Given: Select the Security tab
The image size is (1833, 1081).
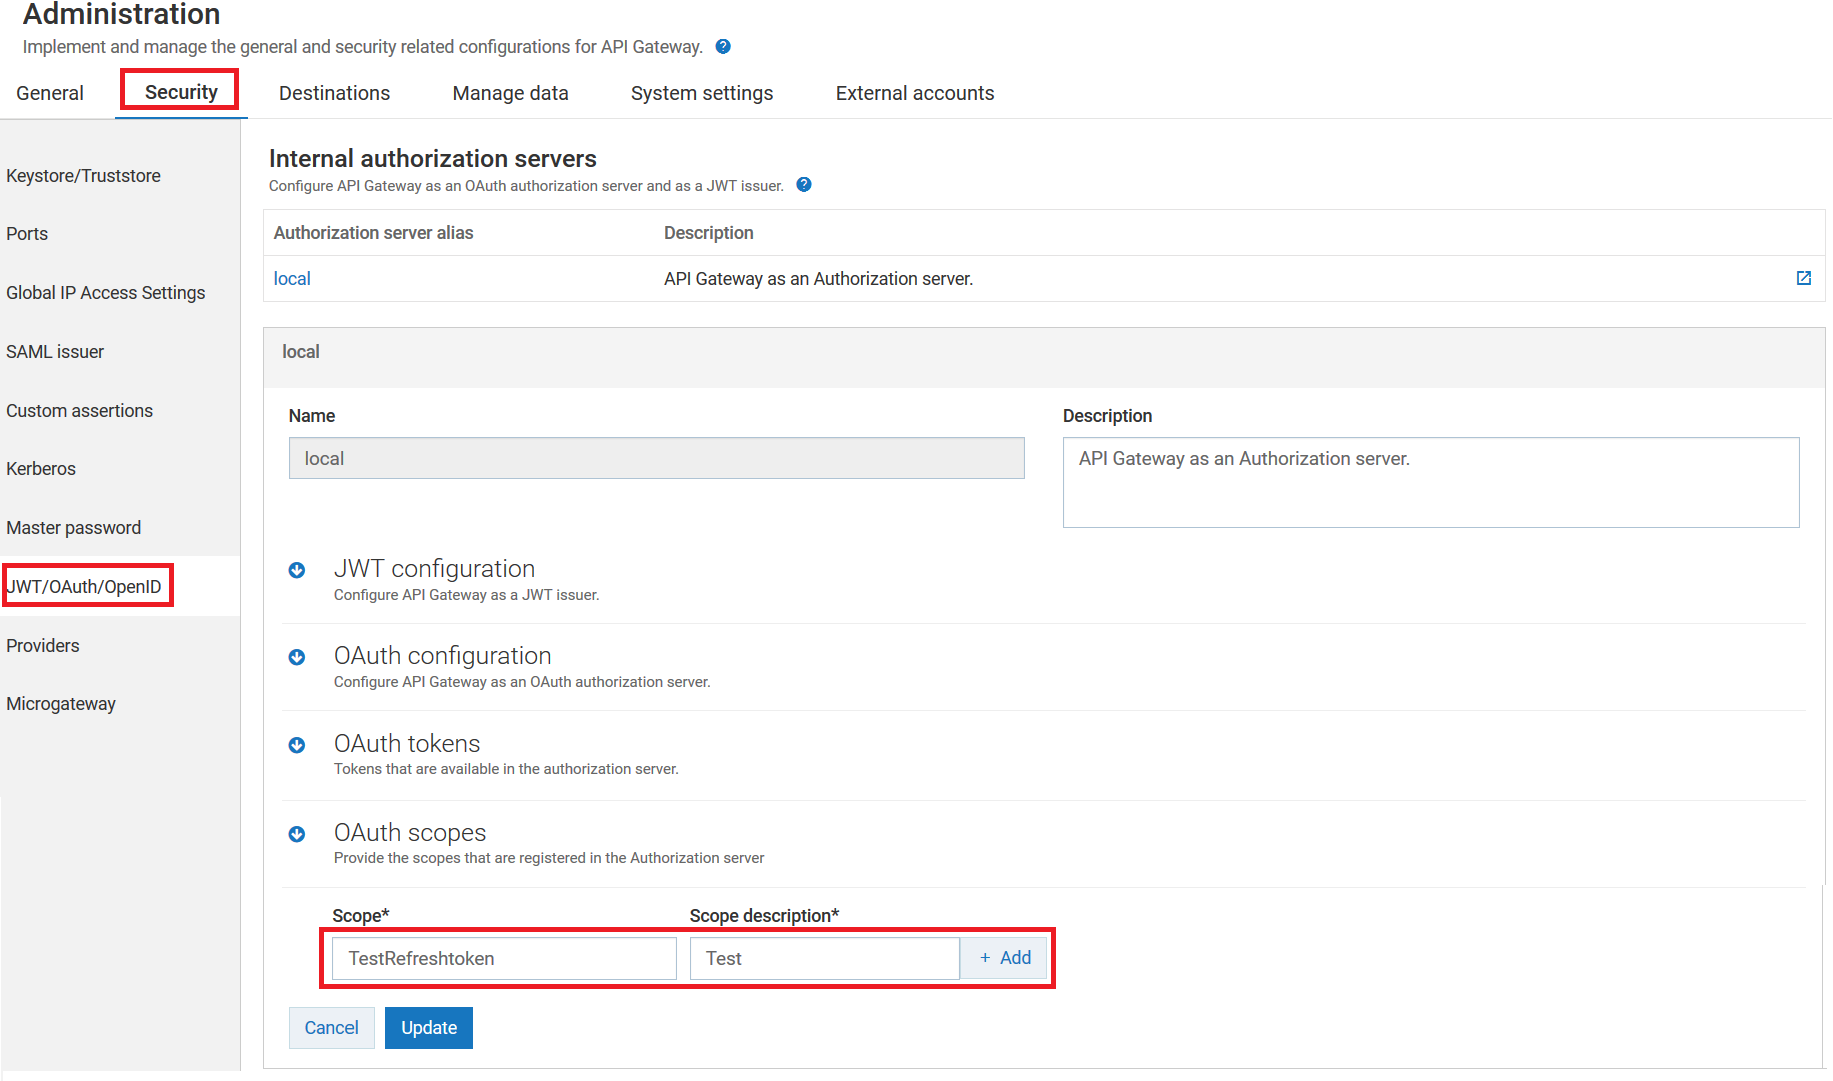Looking at the screenshot, I should (x=181, y=92).
